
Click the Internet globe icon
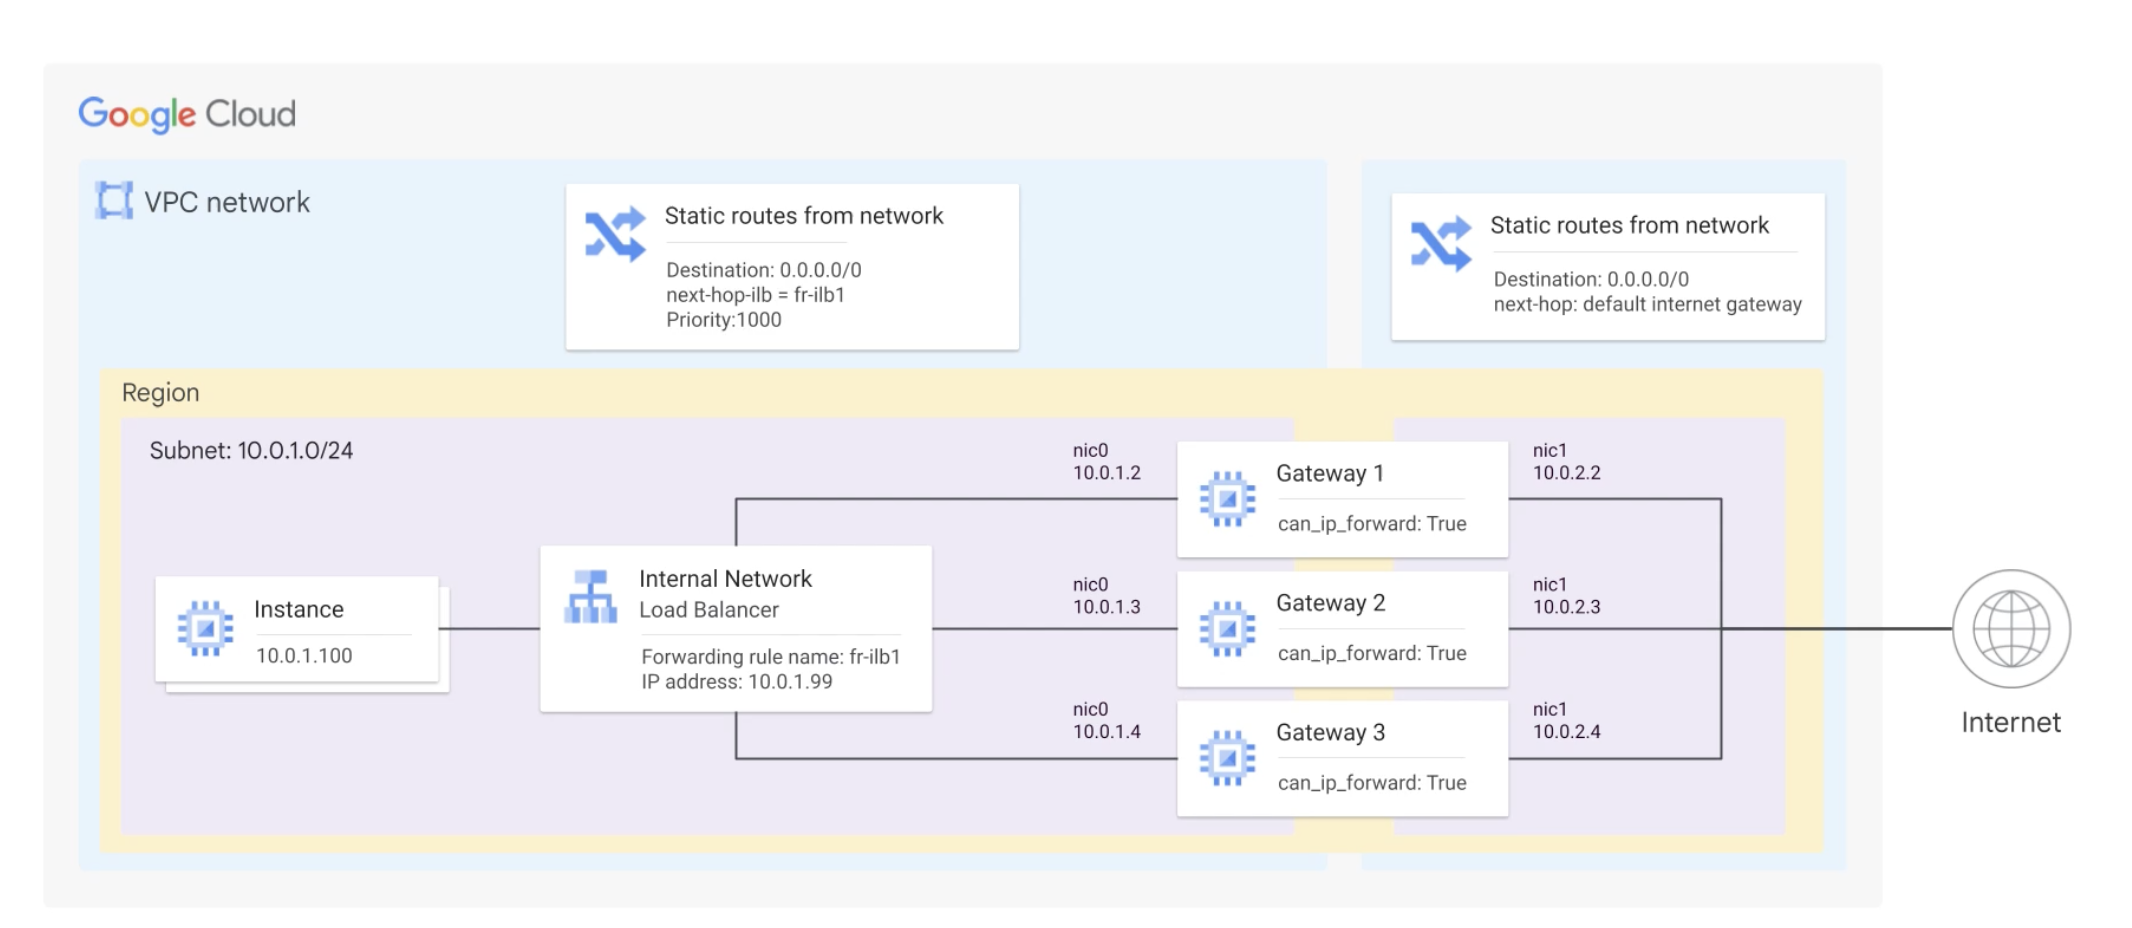click(x=2010, y=629)
